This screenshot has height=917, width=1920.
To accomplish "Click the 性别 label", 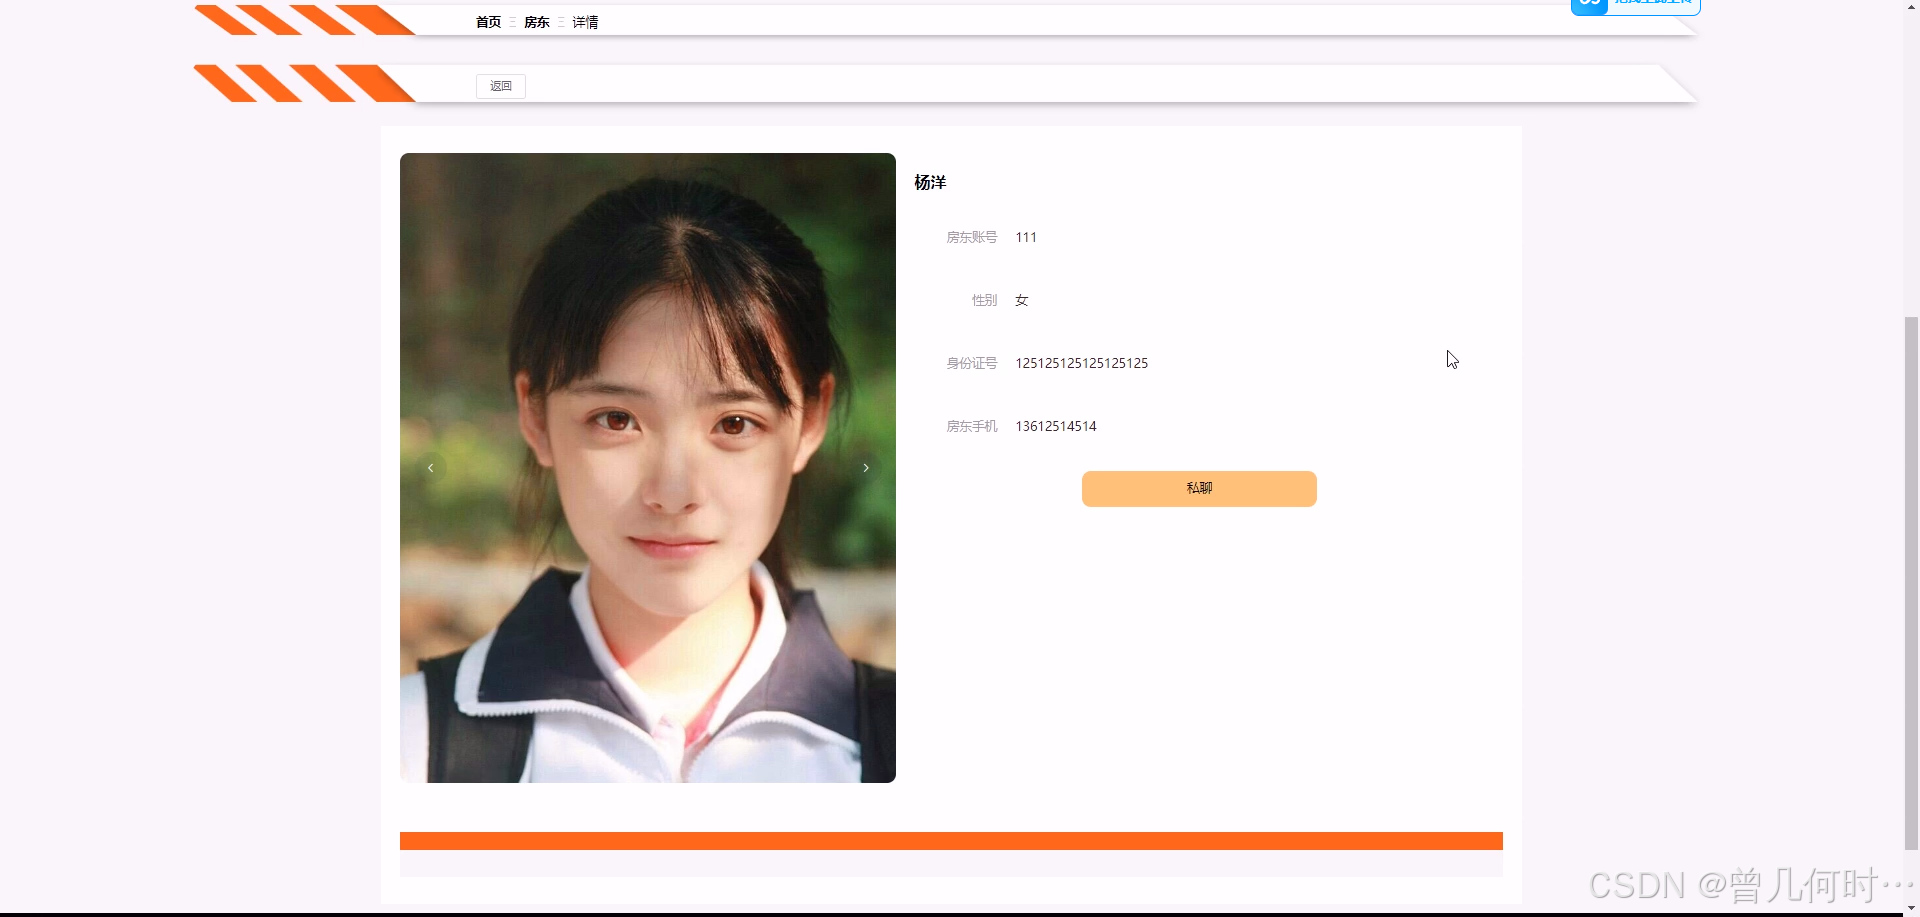I will tap(985, 300).
